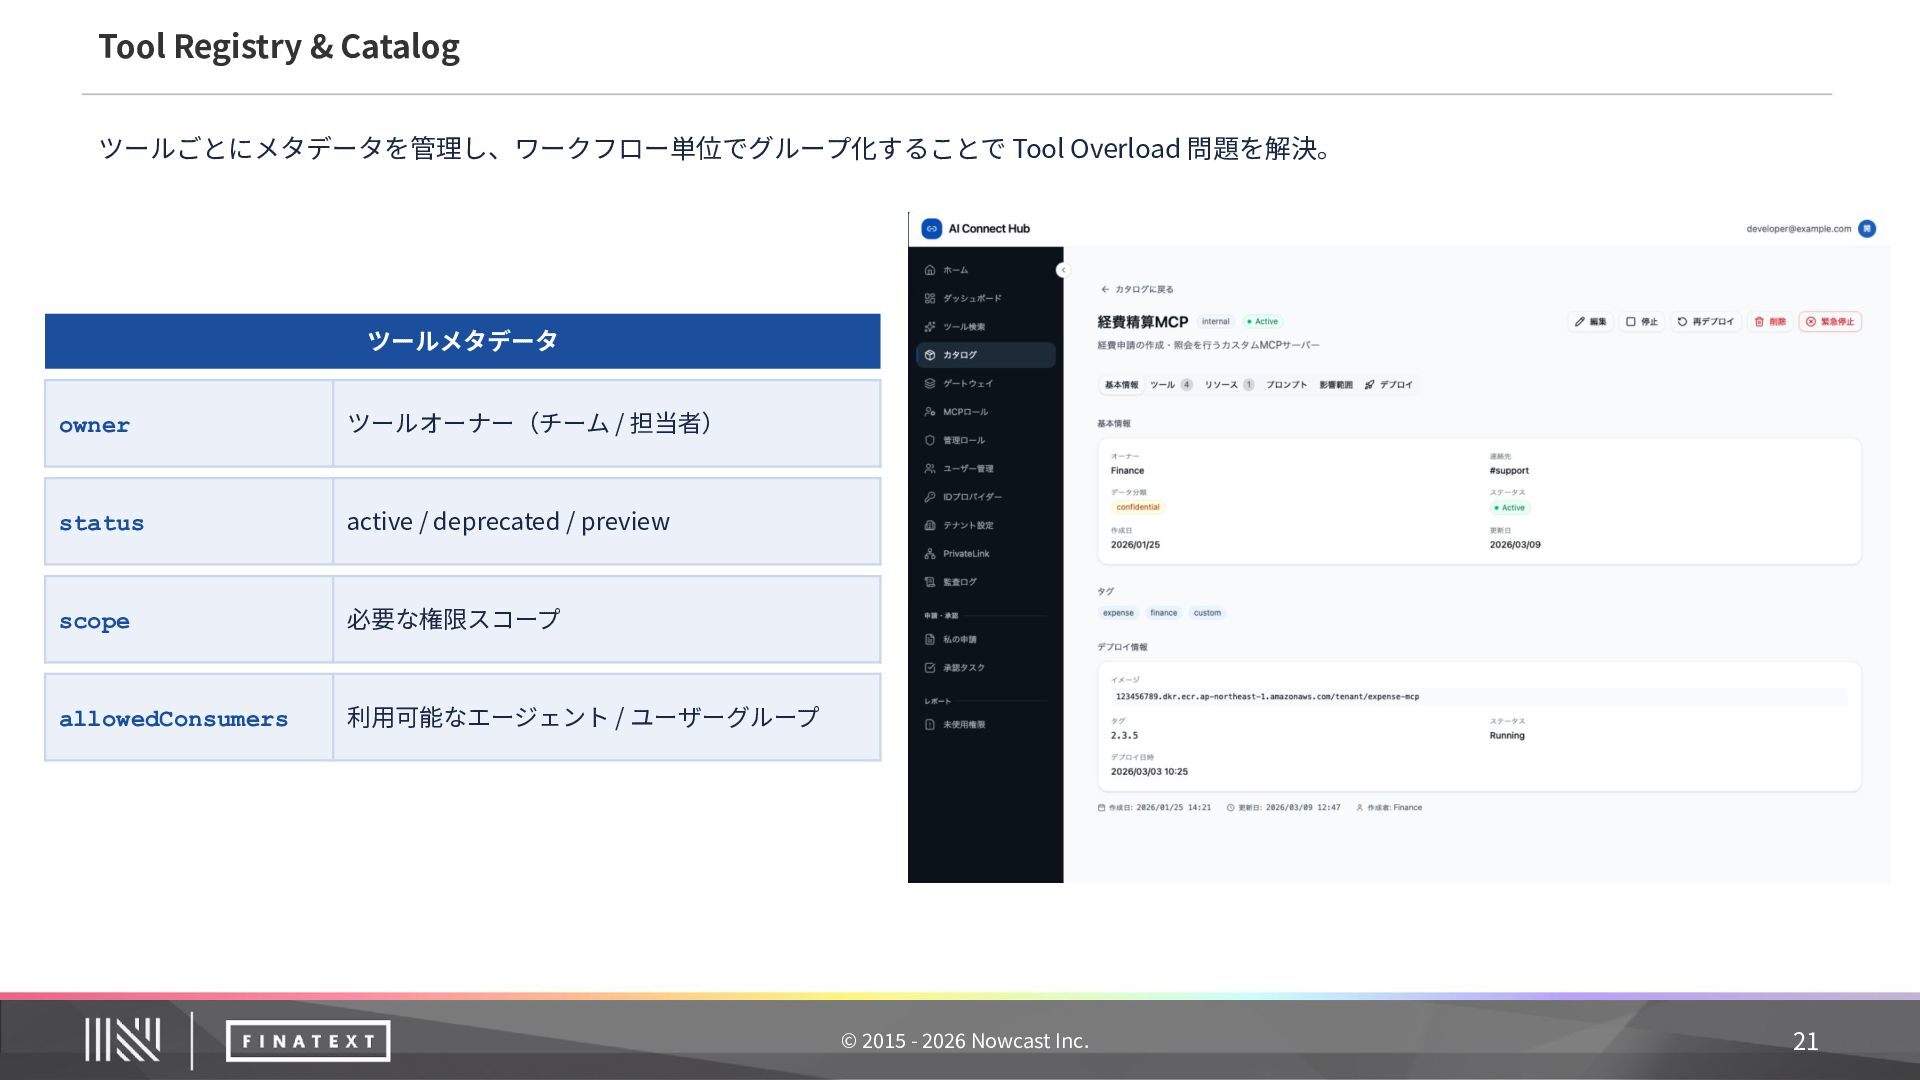Go to ツール検索 in sidebar
The height and width of the screenshot is (1080, 1920).
[963, 327]
